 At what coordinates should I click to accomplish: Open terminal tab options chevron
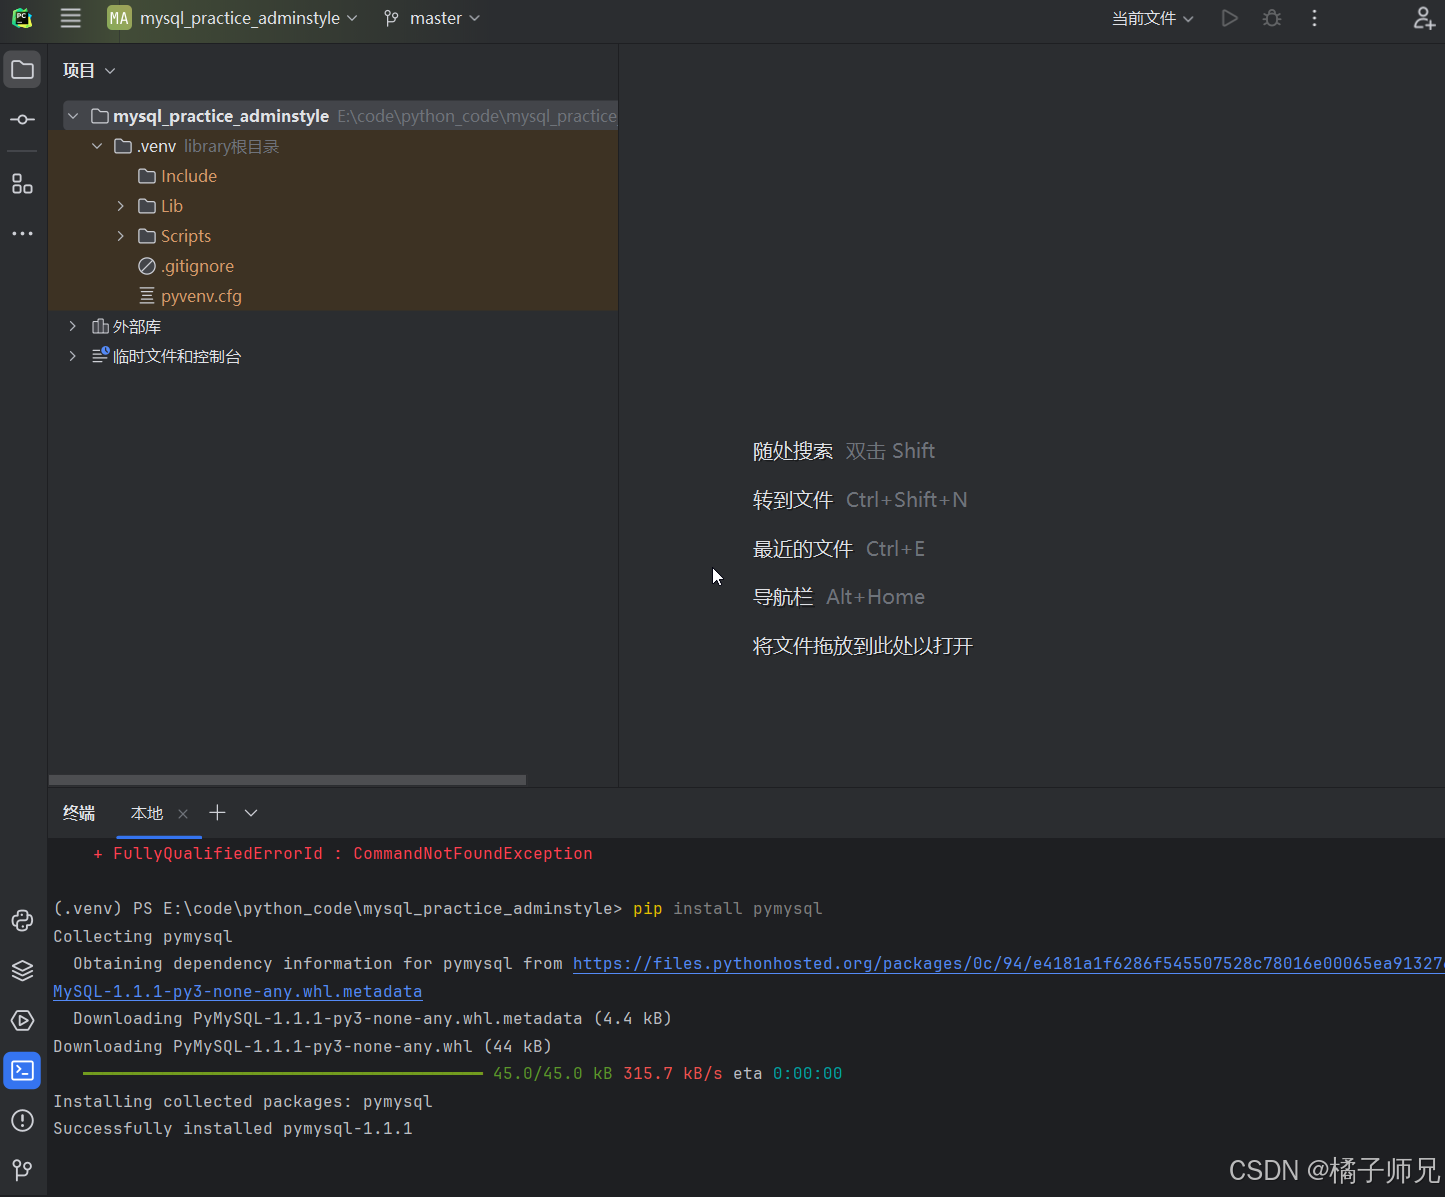251,813
